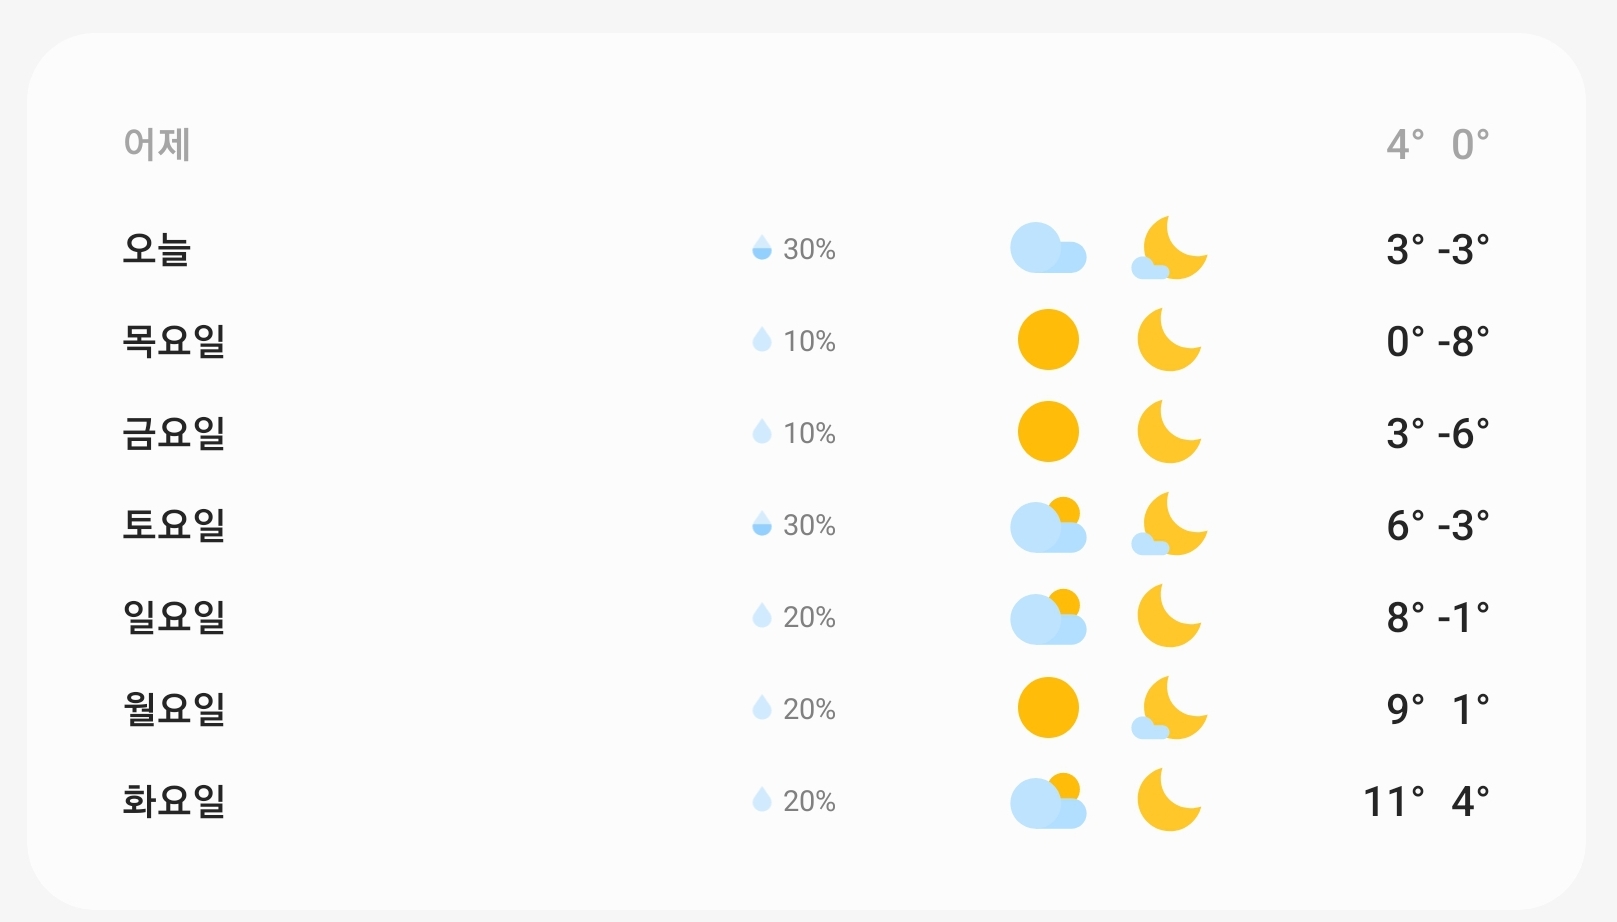Open the 어제 (yesterday) row
Image resolution: width=1617 pixels, height=922 pixels.
[x=157, y=145]
